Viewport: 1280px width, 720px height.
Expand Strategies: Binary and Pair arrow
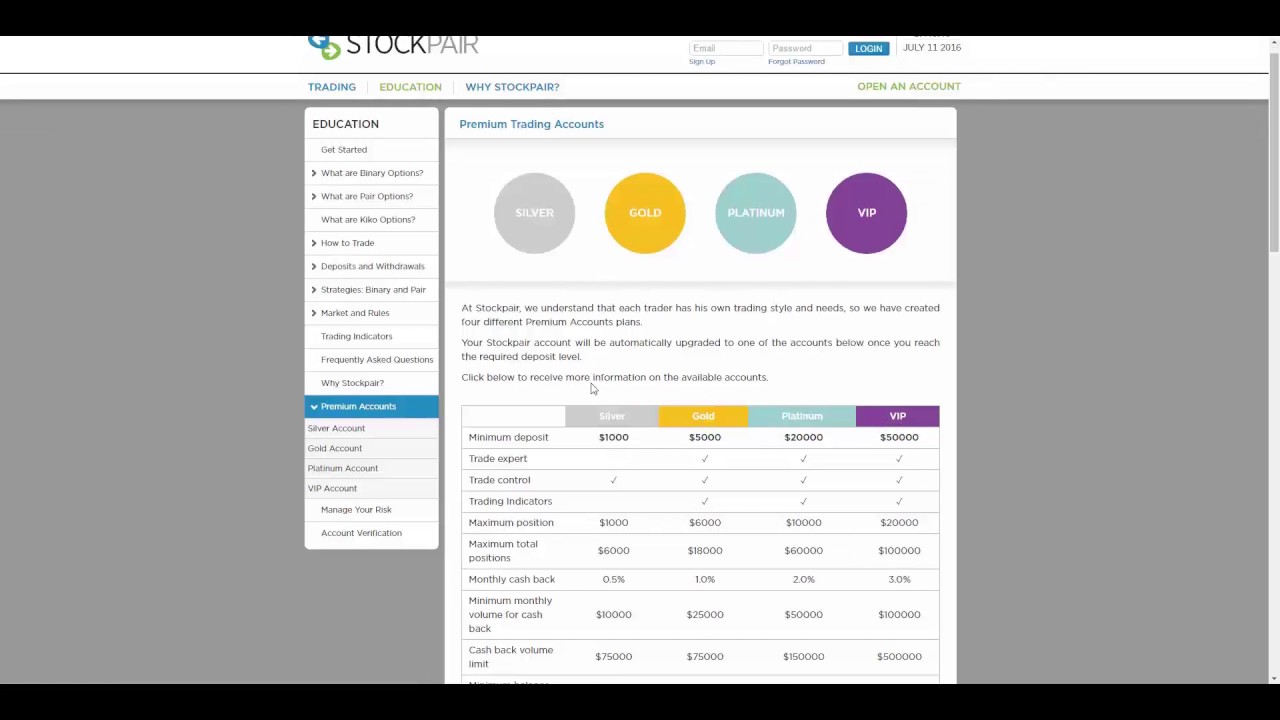tap(314, 289)
